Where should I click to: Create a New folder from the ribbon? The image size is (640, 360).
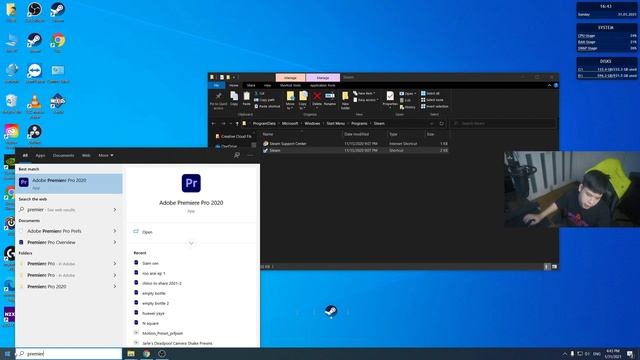click(345, 100)
